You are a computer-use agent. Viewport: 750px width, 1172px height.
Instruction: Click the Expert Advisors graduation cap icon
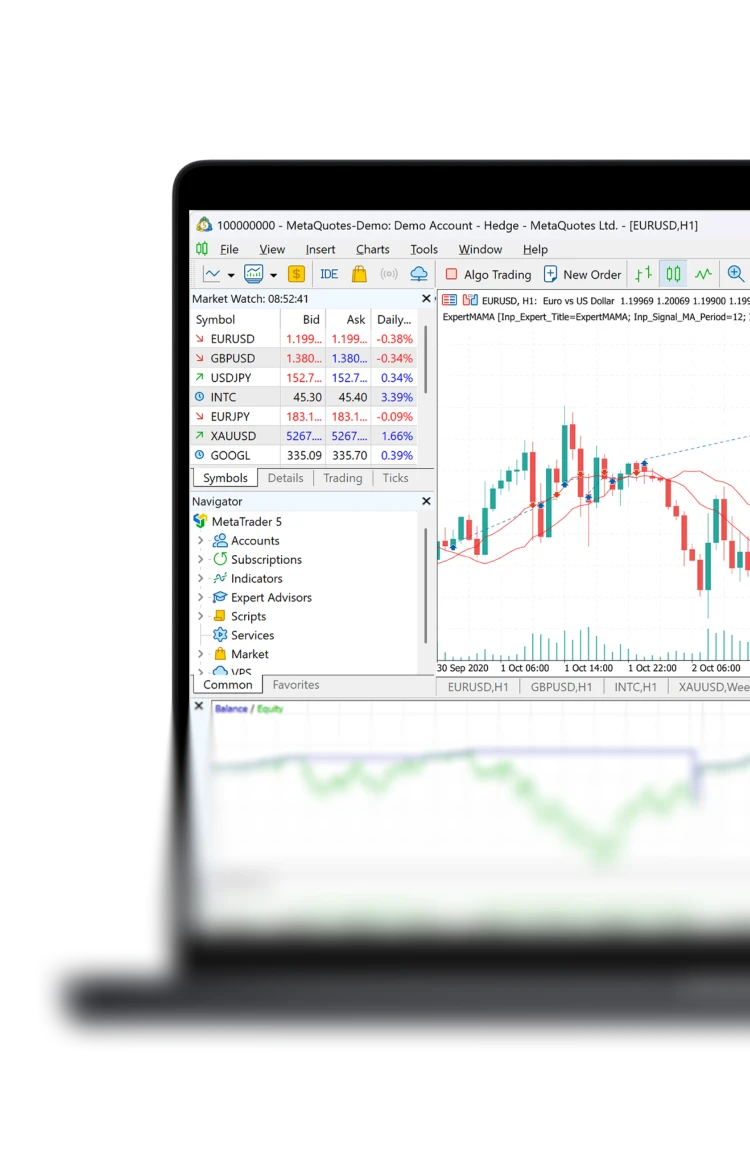pyautogui.click(x=220, y=597)
